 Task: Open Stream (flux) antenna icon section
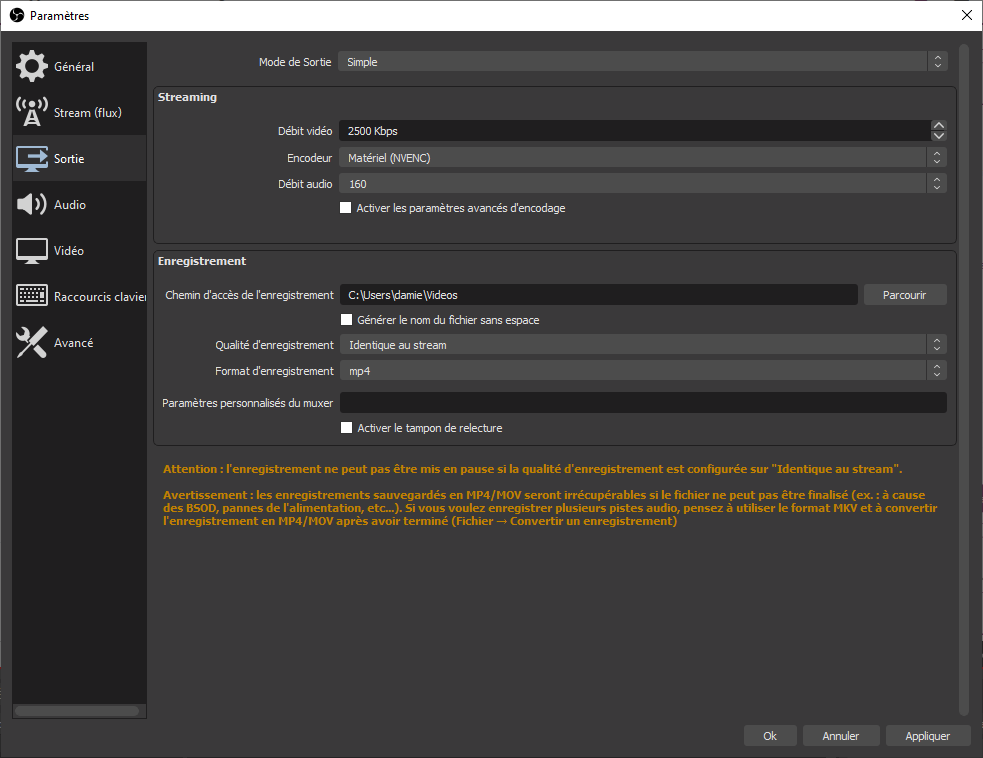point(32,112)
